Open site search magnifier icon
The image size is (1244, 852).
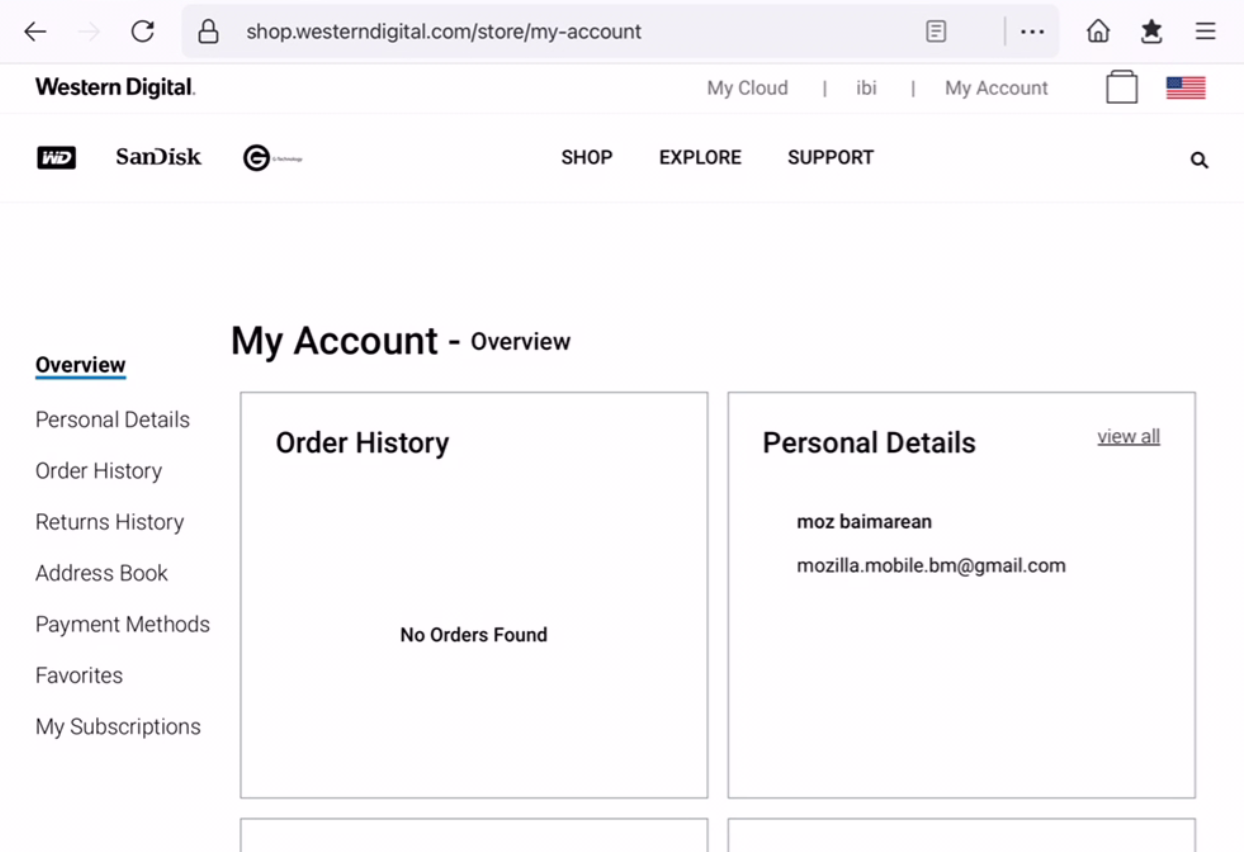click(1199, 160)
